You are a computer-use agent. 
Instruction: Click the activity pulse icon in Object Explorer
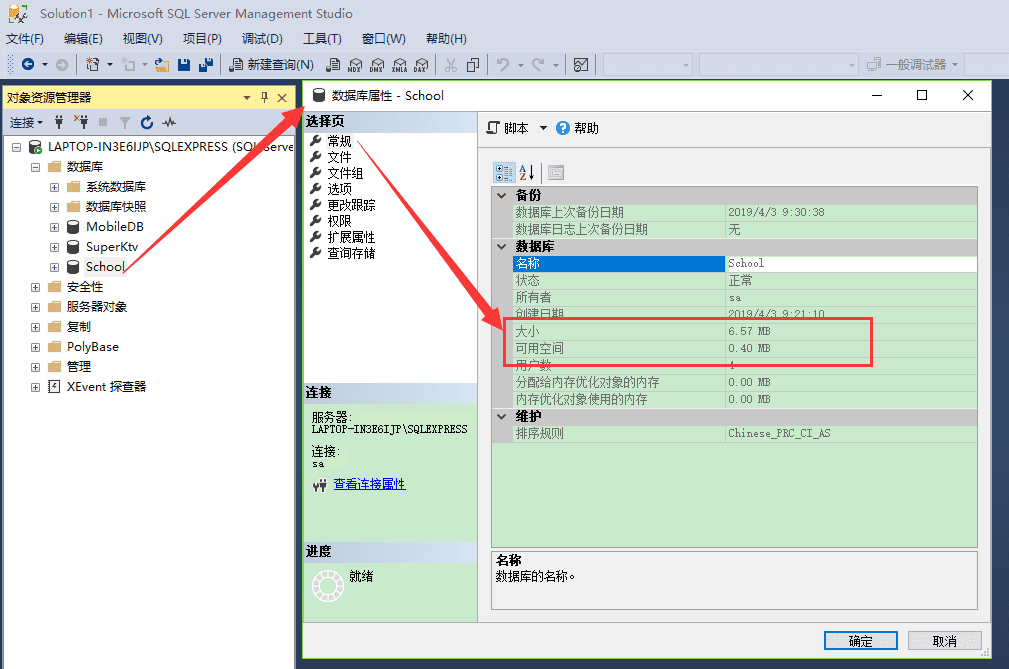169,122
